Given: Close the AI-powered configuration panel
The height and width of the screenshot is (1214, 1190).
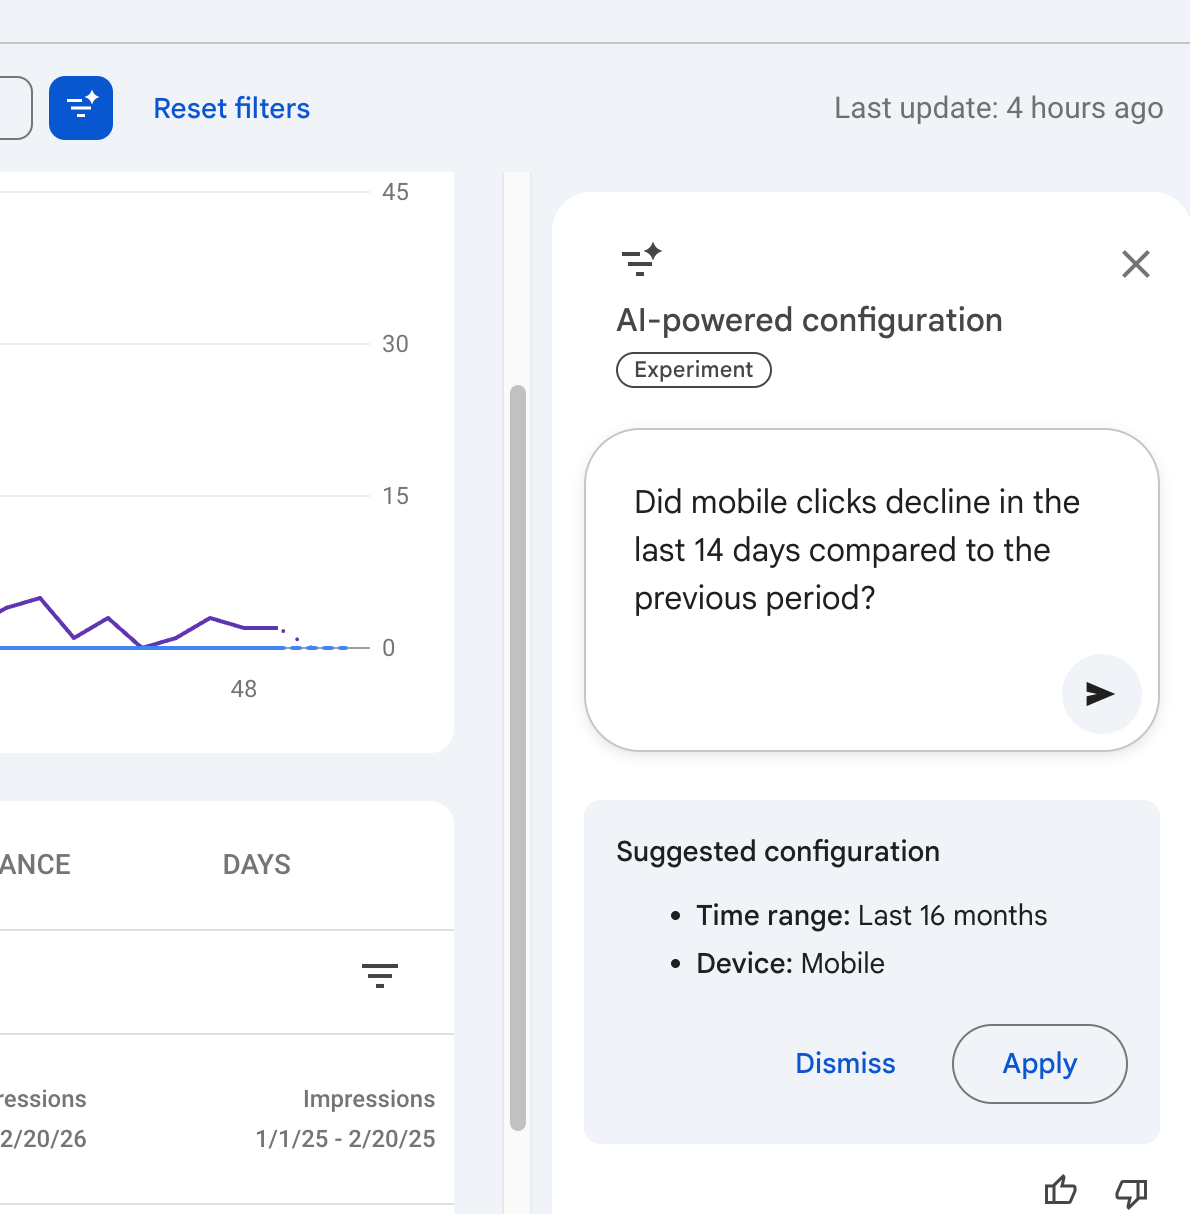Looking at the screenshot, I should tap(1135, 264).
